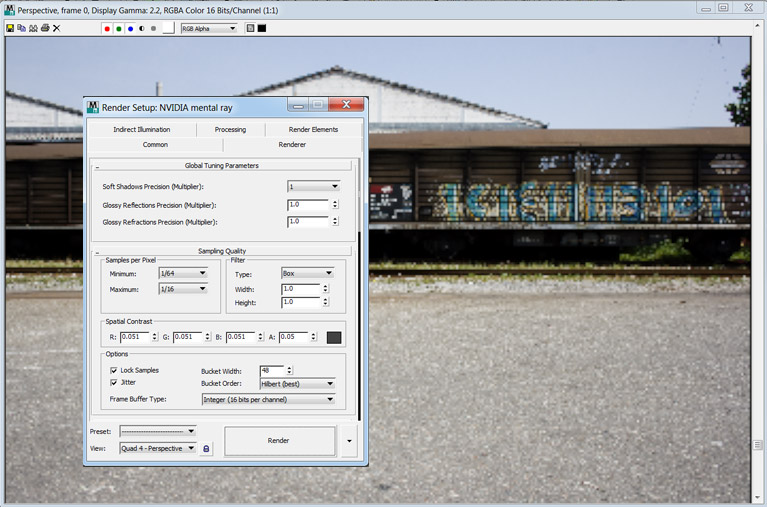Collapse the Global Tuning Parameters rollout

tap(222, 165)
